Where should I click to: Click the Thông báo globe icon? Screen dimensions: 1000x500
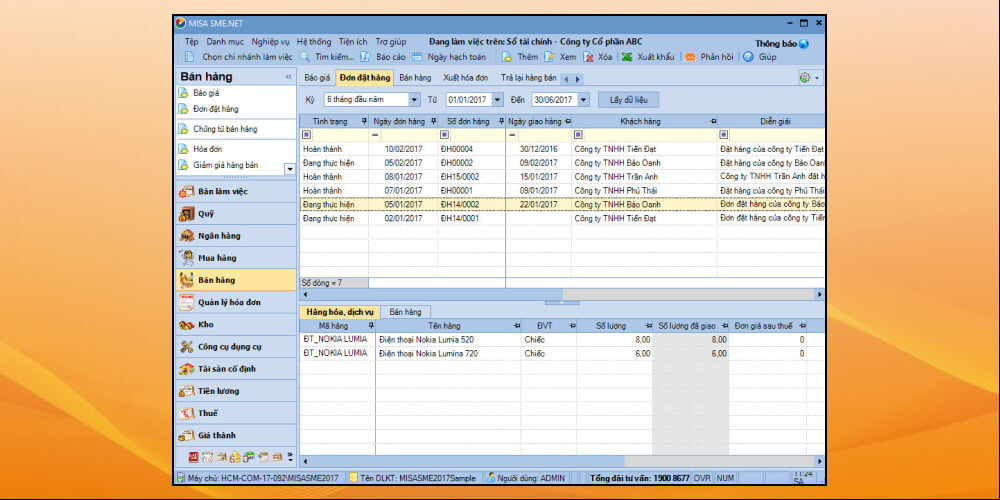804,44
